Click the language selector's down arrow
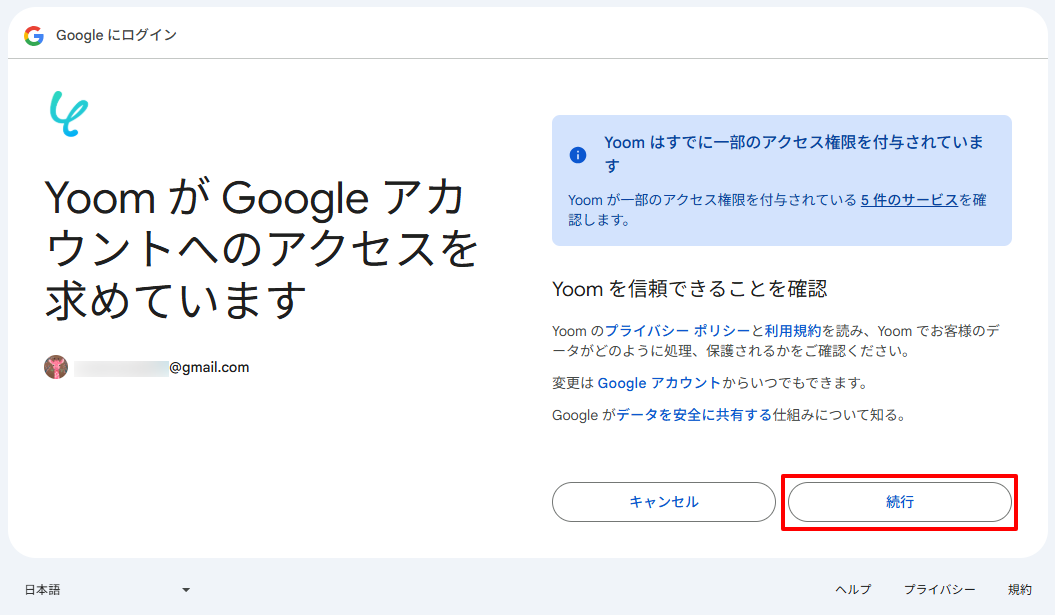This screenshot has width=1055, height=615. point(186,590)
